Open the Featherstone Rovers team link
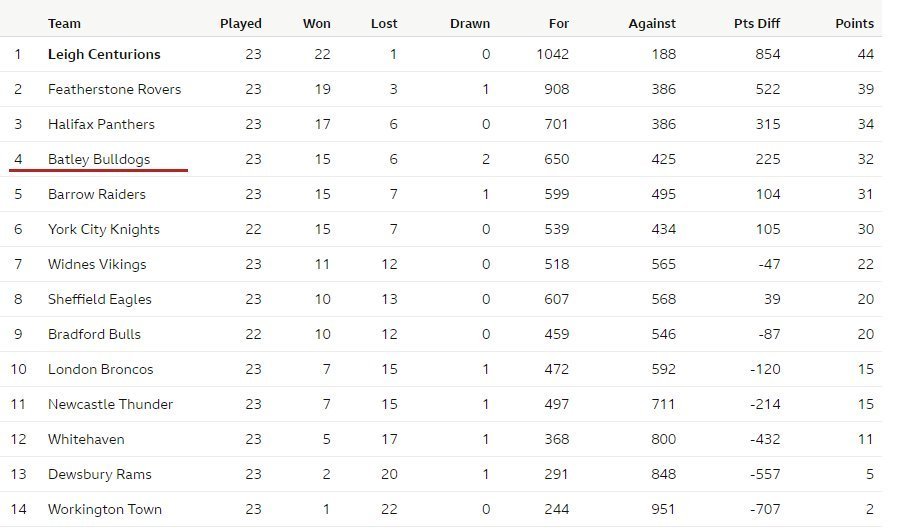Screen dimensions: 906x528 click(114, 89)
